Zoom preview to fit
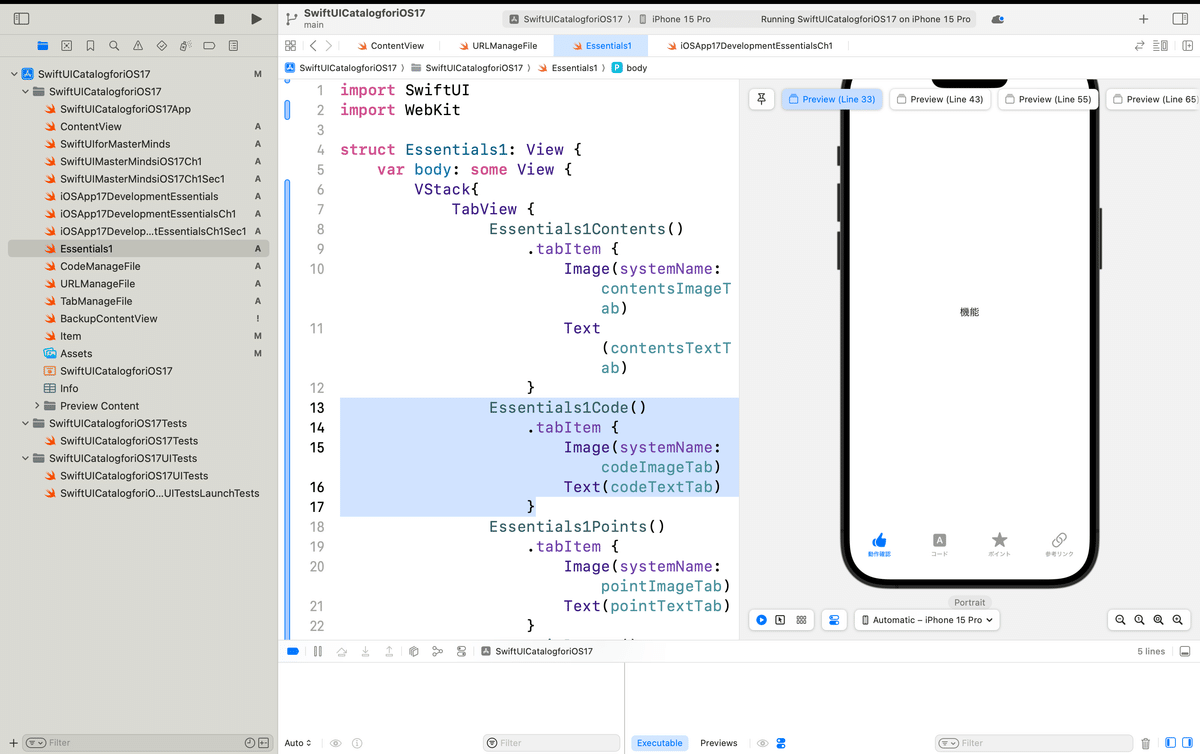 (1159, 620)
